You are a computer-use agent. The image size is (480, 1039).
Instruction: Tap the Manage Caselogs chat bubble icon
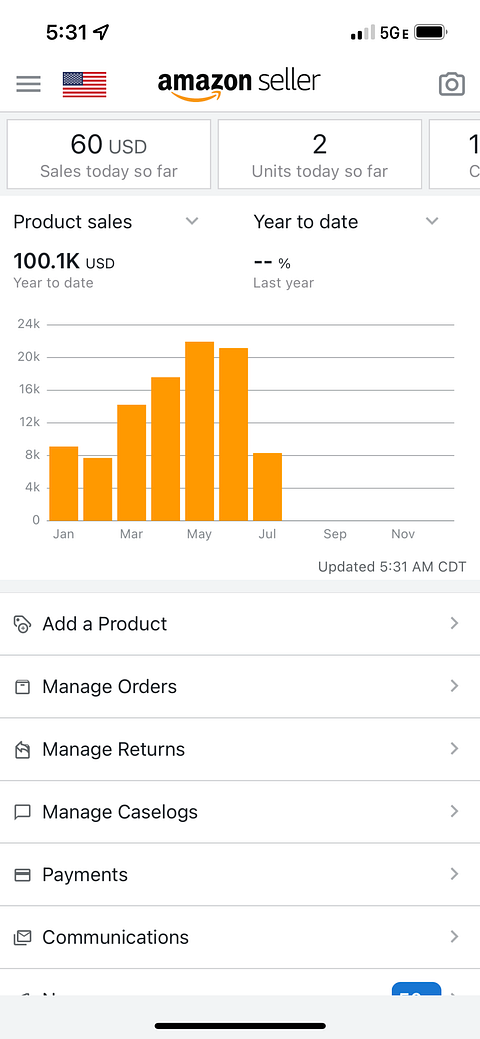click(x=23, y=812)
